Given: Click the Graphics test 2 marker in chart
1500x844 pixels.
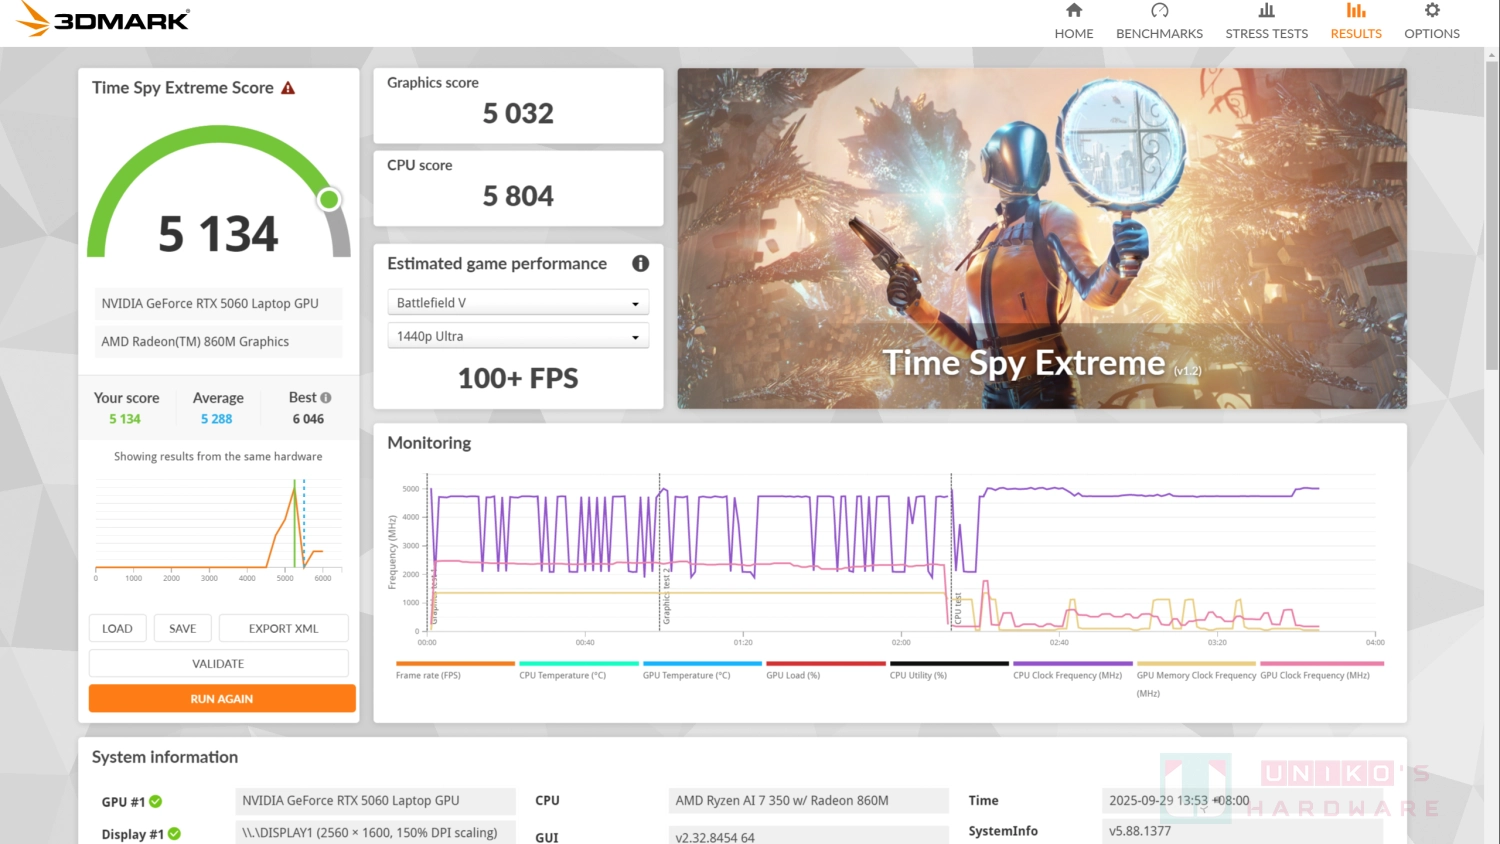Looking at the screenshot, I should point(665,596).
